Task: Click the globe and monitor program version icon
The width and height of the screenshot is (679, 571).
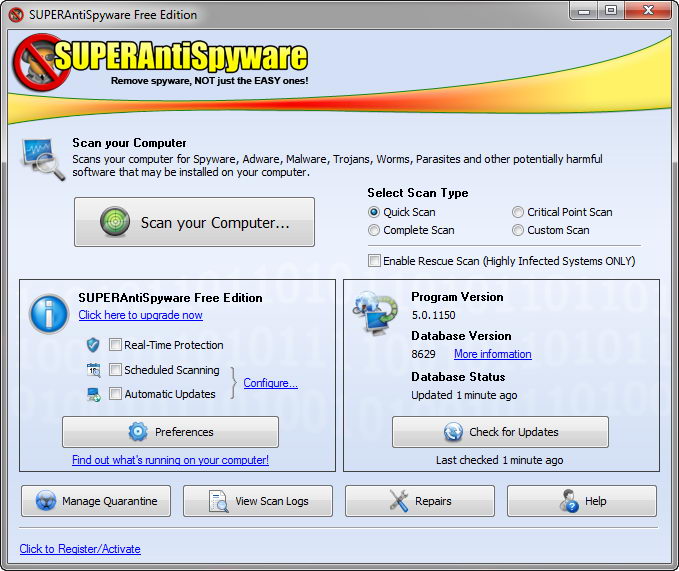Action: click(x=375, y=313)
